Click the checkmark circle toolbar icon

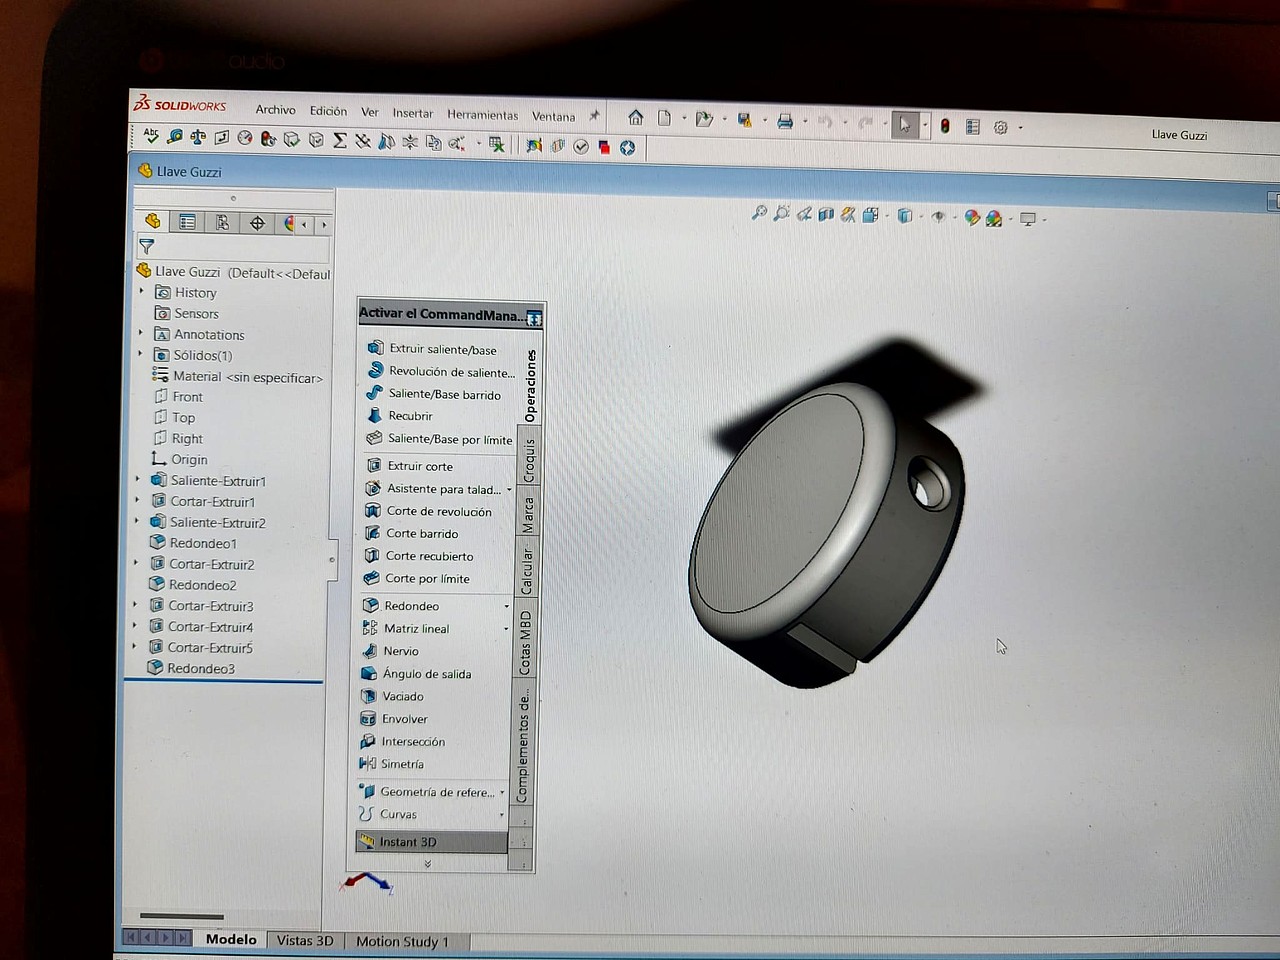[x=581, y=146]
